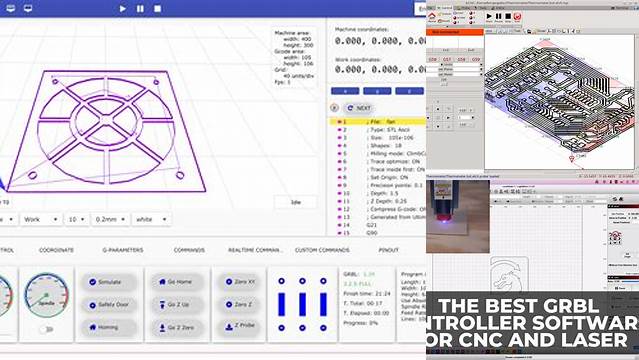639x360 pixels.
Task: Click the Homing button
Action: (x=109, y=327)
